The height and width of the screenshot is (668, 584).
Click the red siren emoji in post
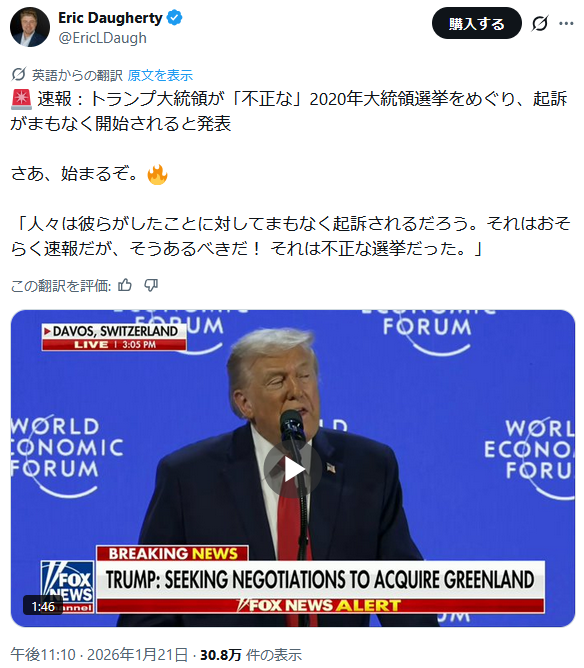[x=21, y=98]
